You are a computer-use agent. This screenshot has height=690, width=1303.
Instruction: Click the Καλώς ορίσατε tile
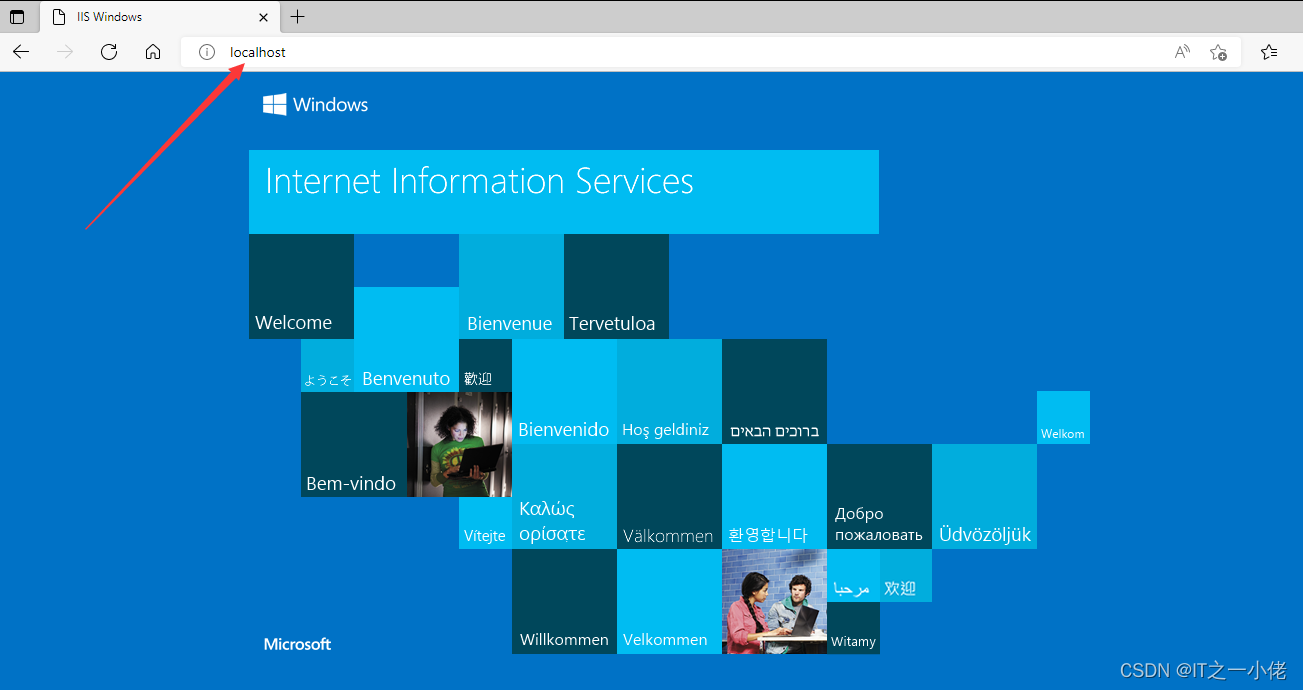tap(564, 496)
